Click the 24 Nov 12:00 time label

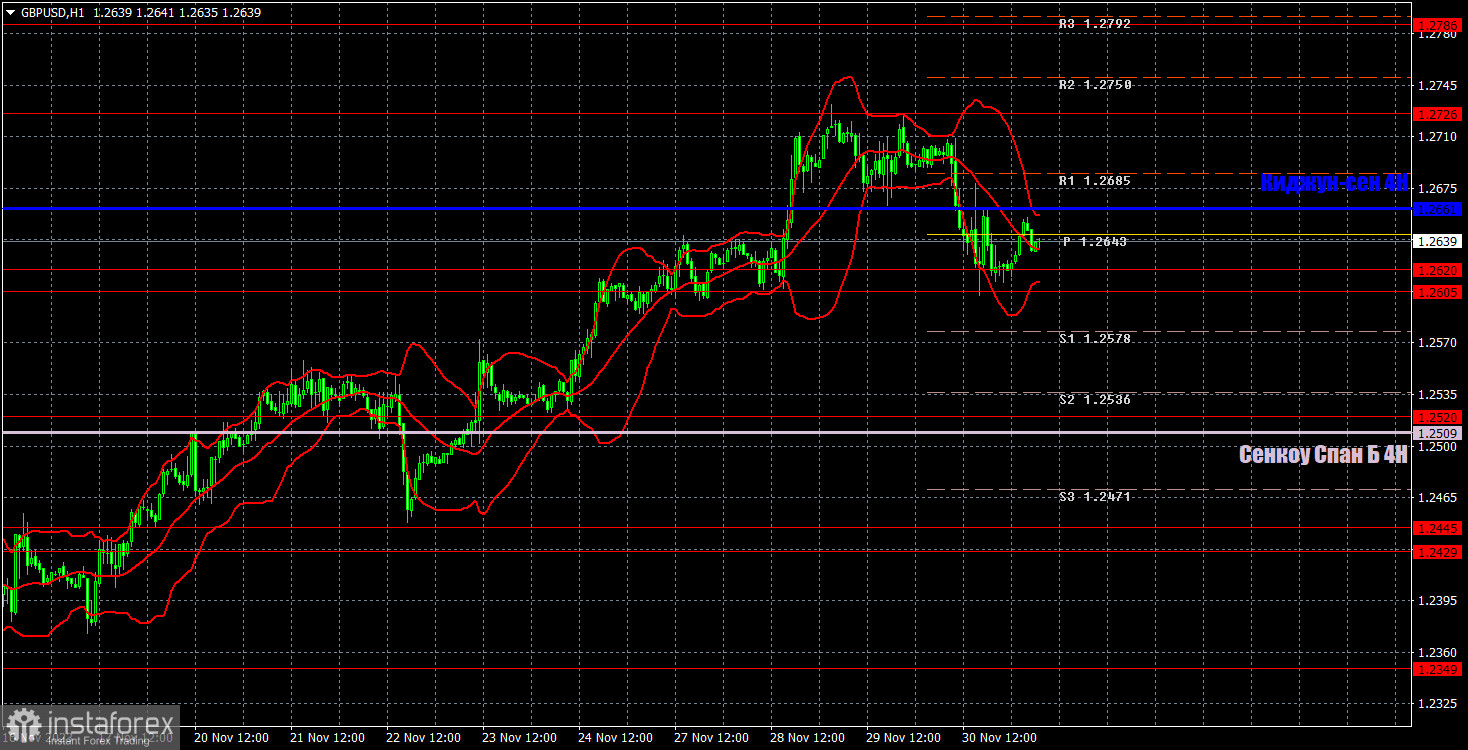[615, 738]
